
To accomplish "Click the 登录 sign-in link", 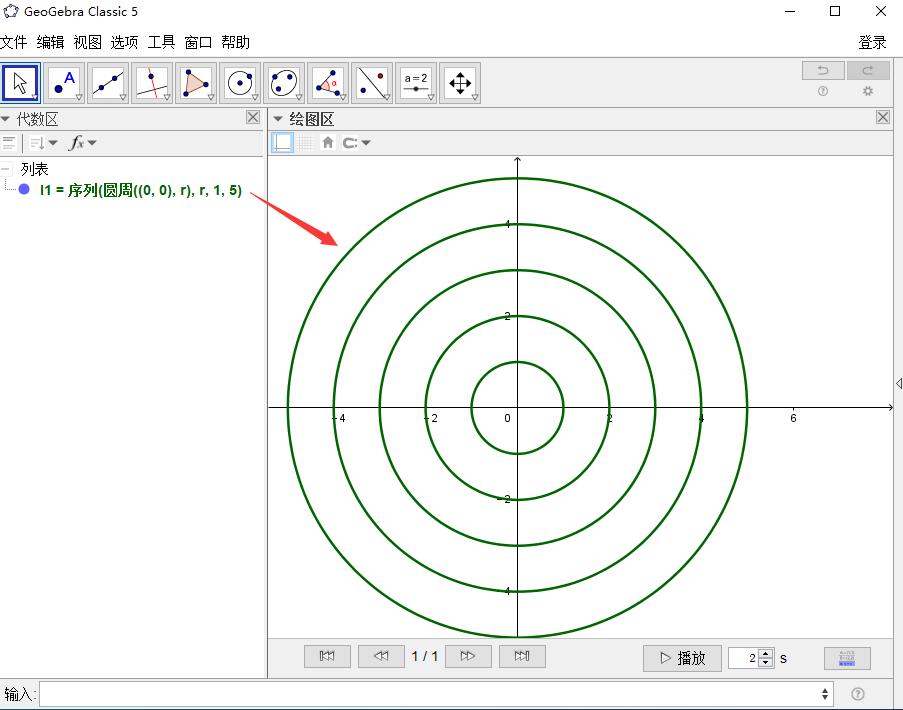I will tap(872, 42).
